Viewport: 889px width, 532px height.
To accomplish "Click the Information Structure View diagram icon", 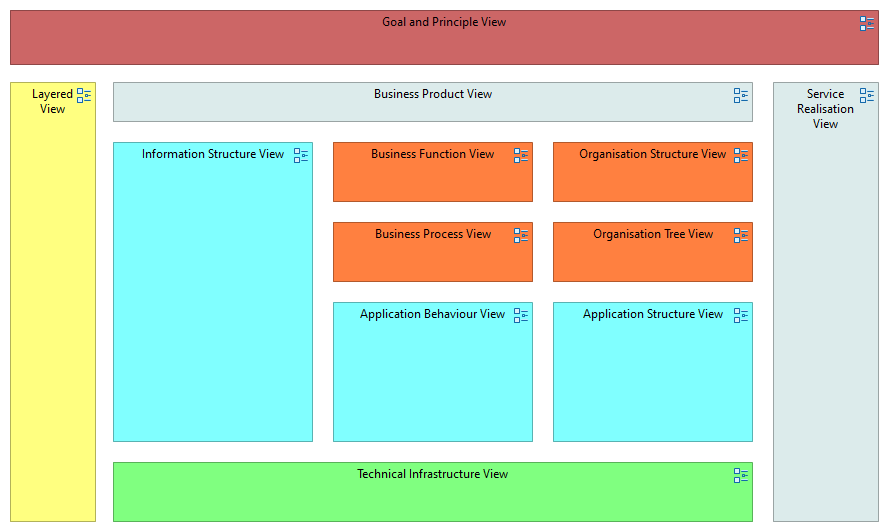I will click(x=301, y=156).
